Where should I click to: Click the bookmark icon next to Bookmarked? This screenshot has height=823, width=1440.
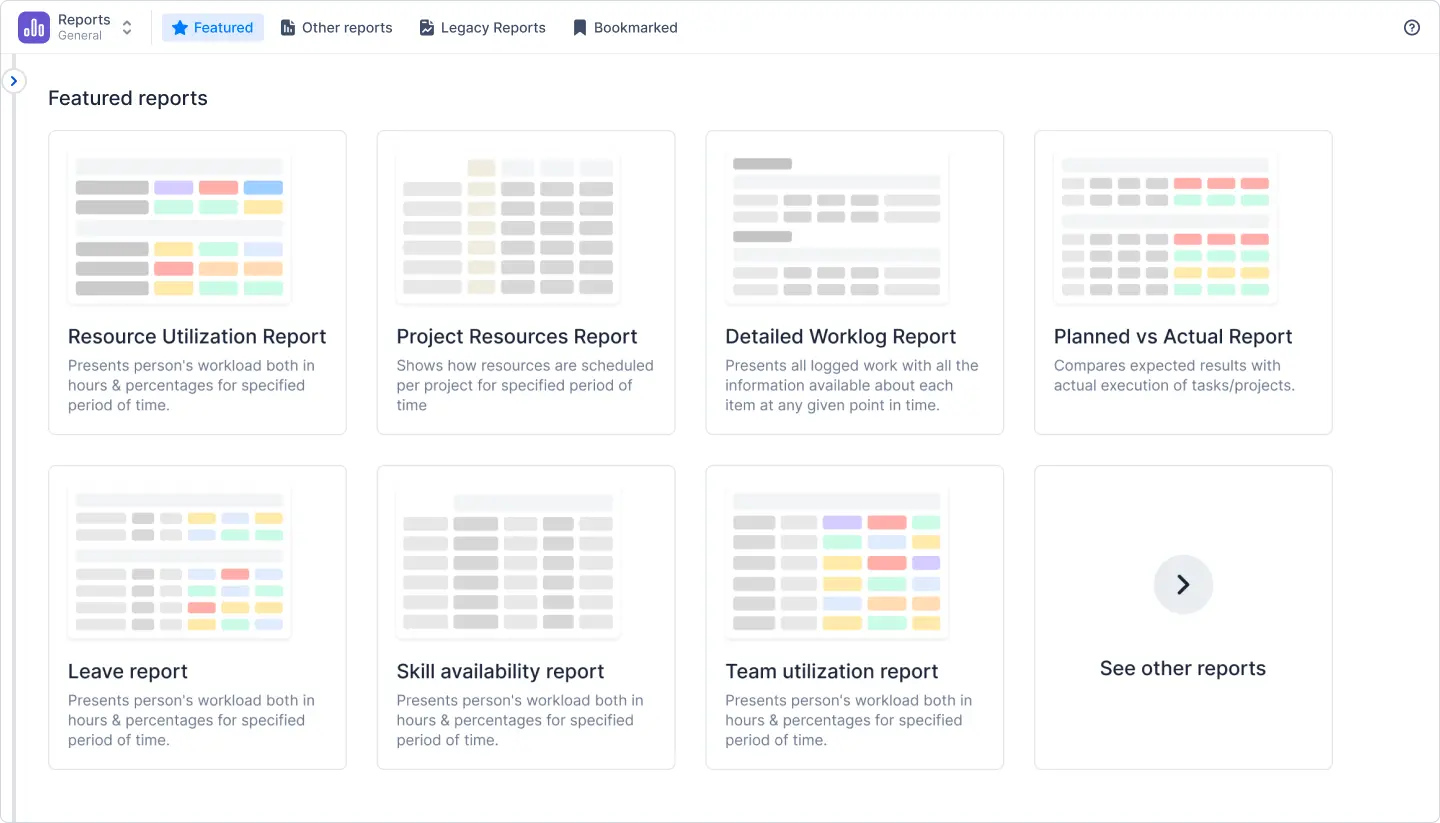[579, 27]
